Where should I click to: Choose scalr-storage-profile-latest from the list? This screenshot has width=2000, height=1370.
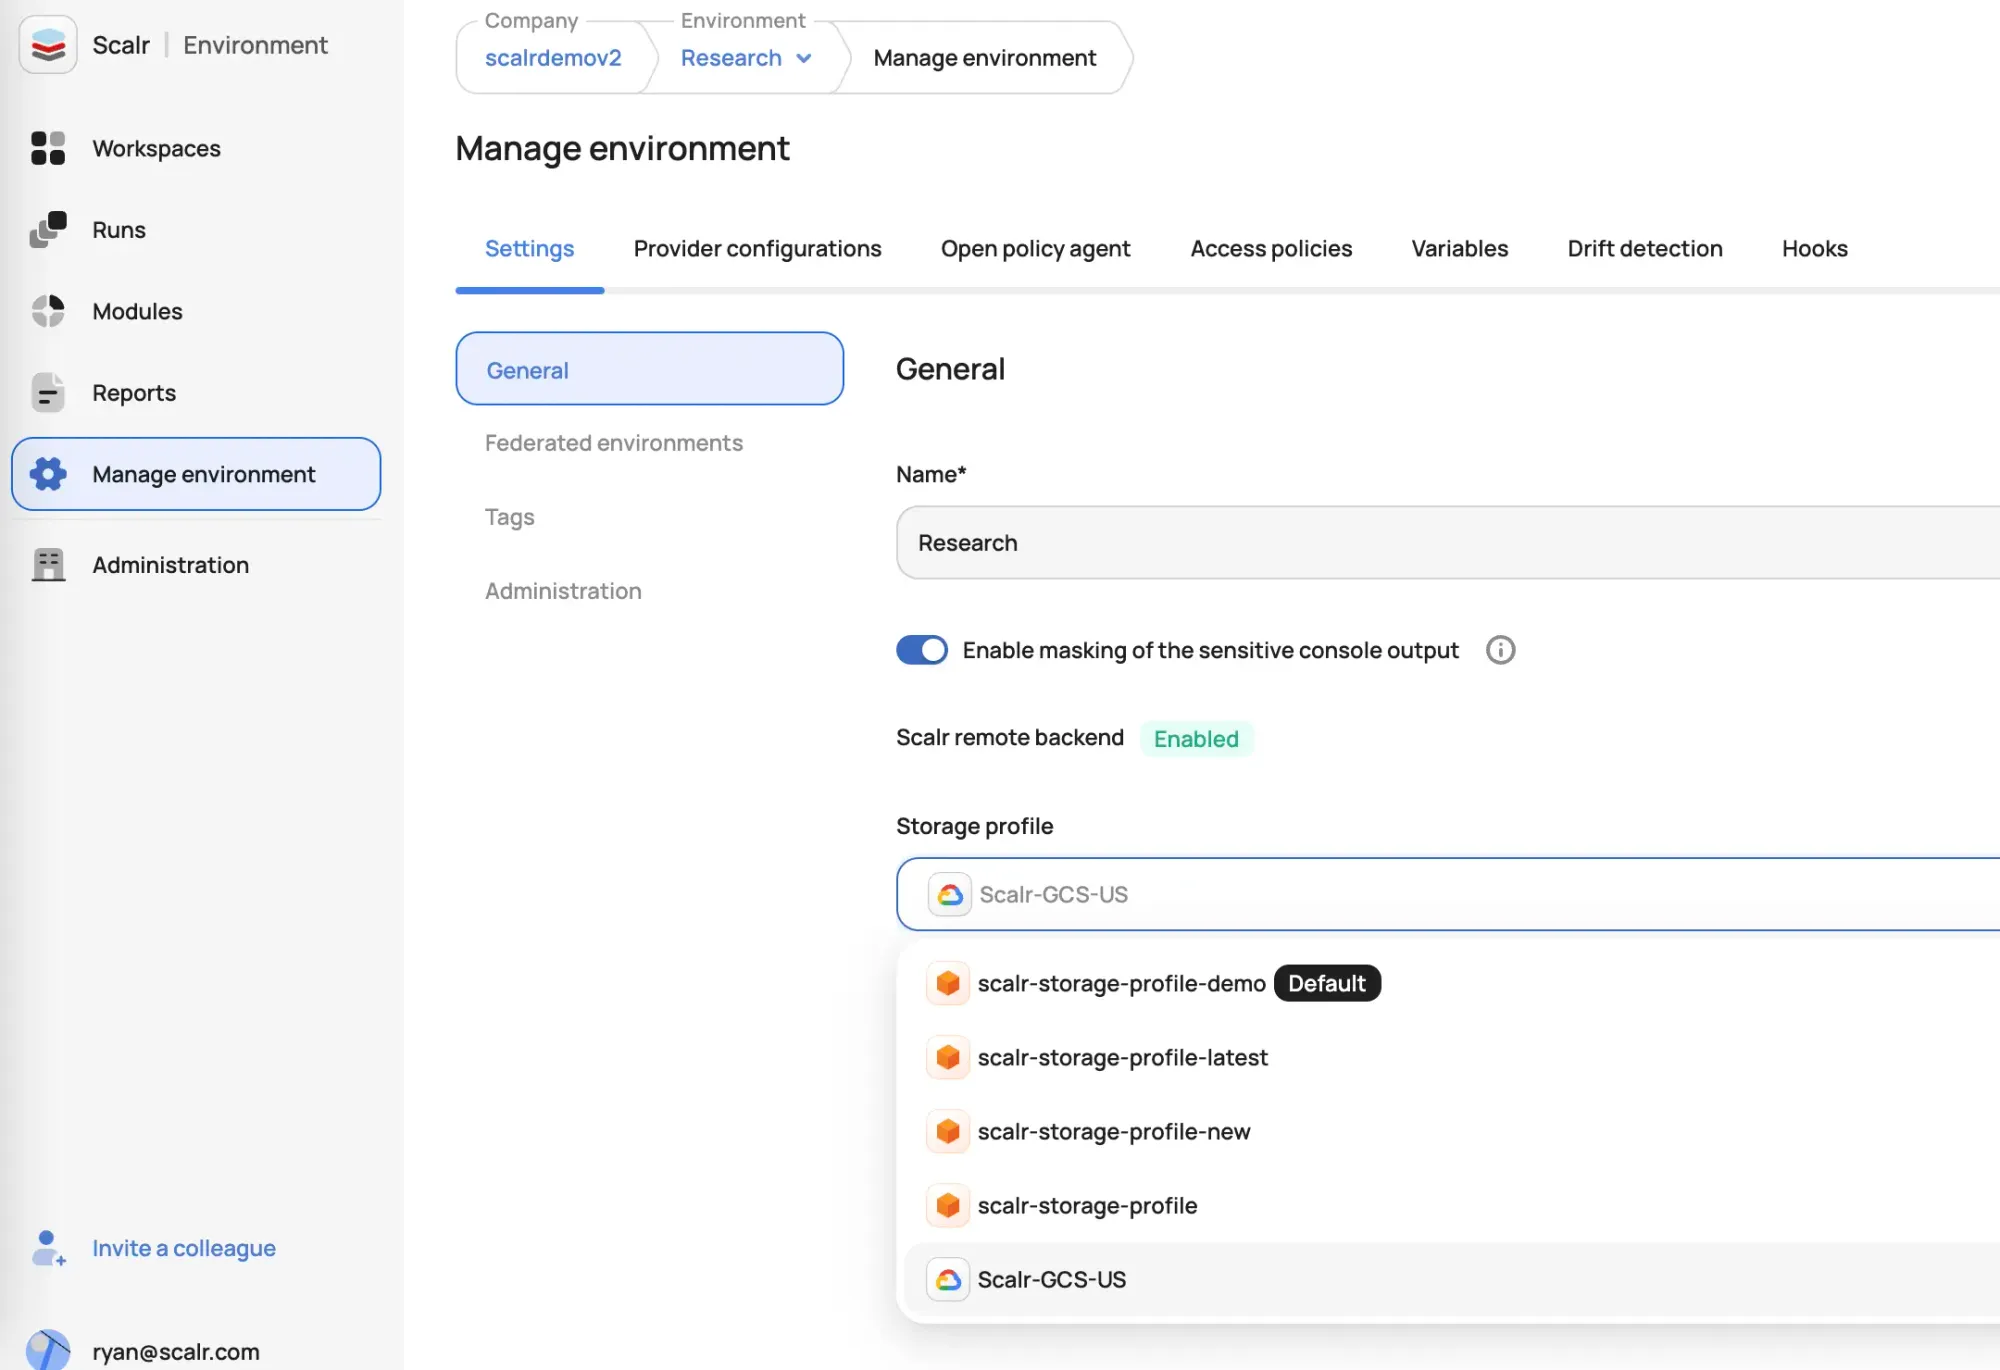coord(1122,1058)
